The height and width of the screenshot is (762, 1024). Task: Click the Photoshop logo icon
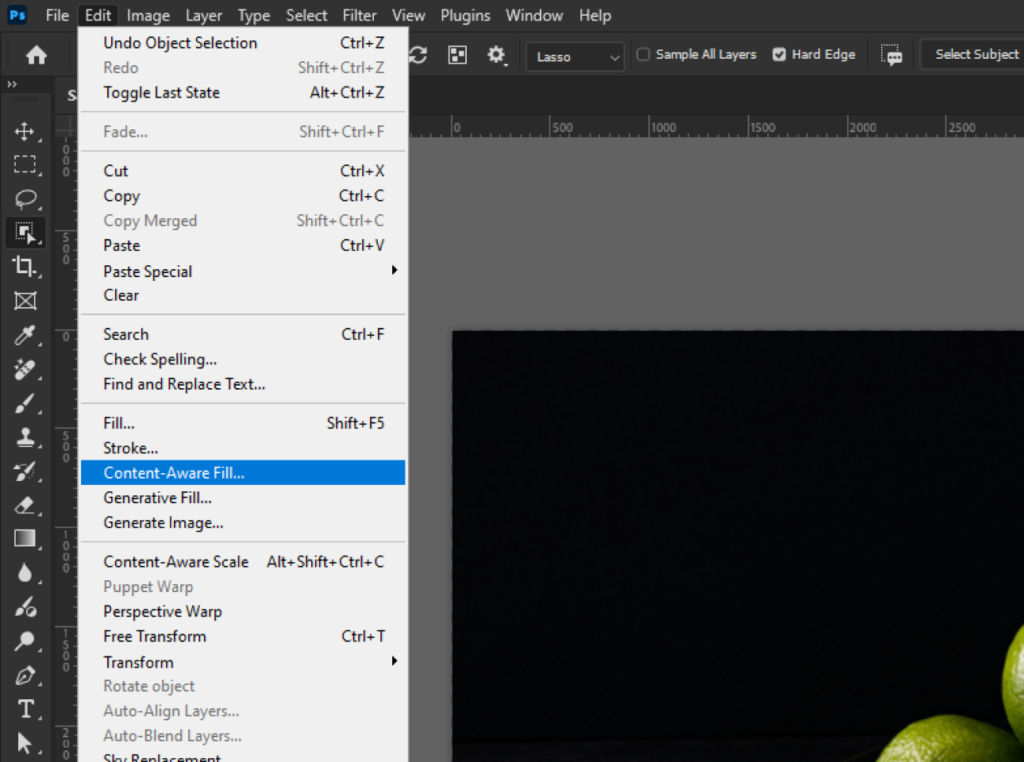click(18, 14)
